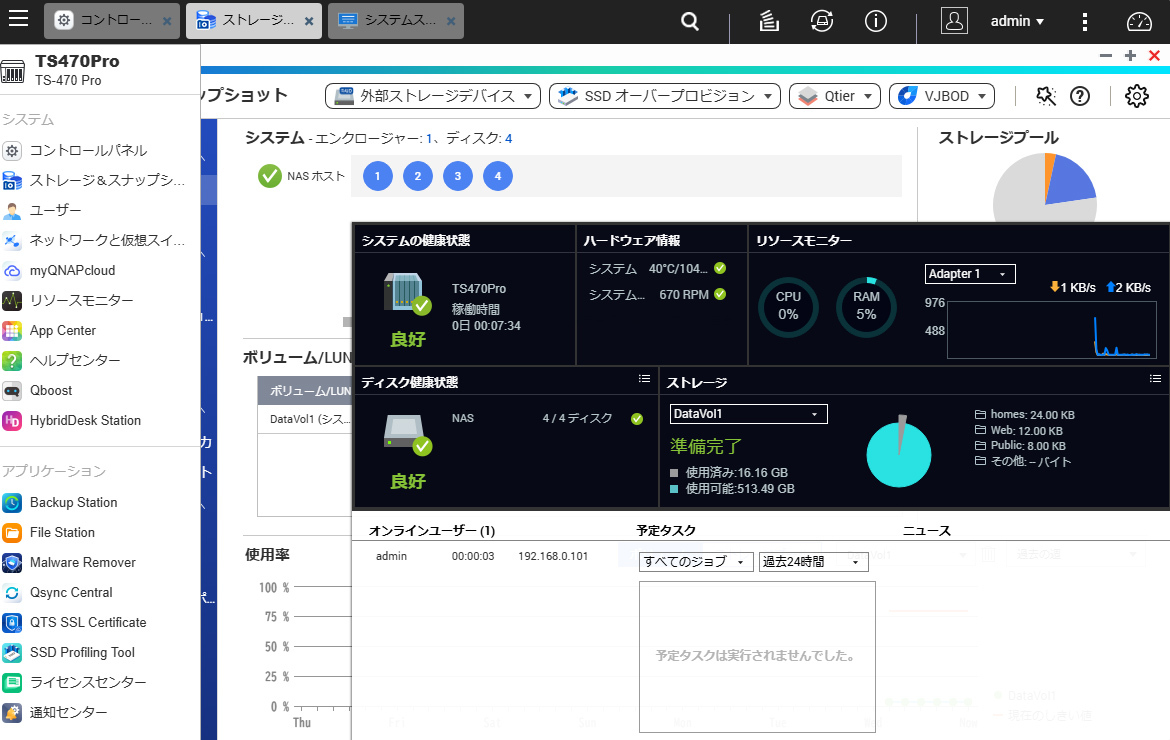Click the user avatar icon
The width and height of the screenshot is (1170, 740).
(x=954, y=21)
